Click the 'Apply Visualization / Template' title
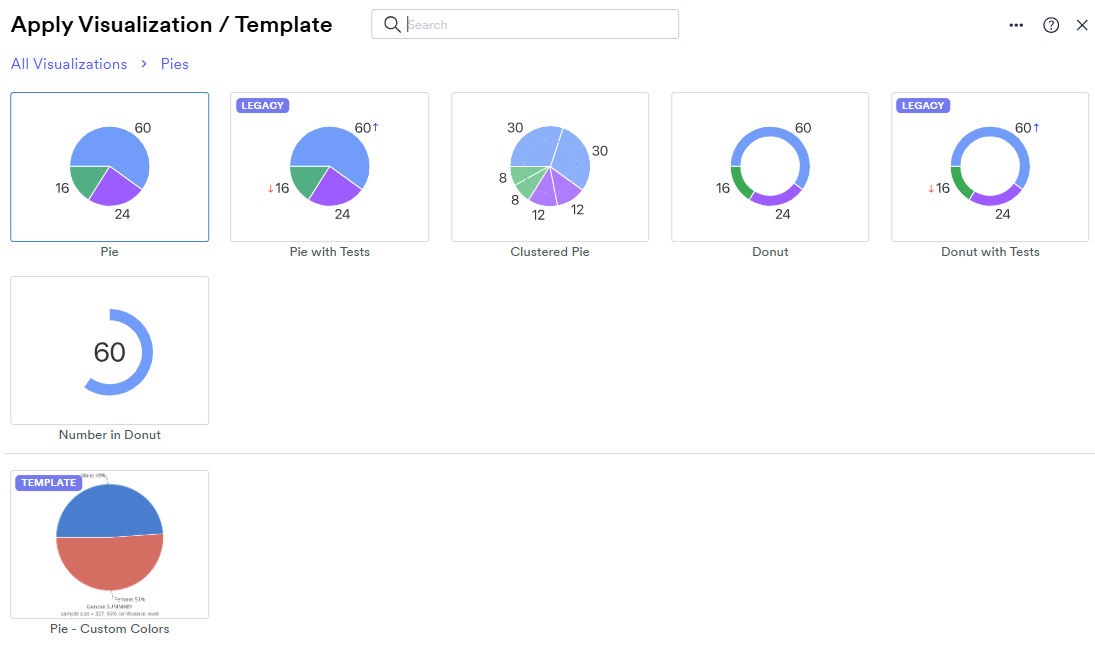 (x=172, y=24)
